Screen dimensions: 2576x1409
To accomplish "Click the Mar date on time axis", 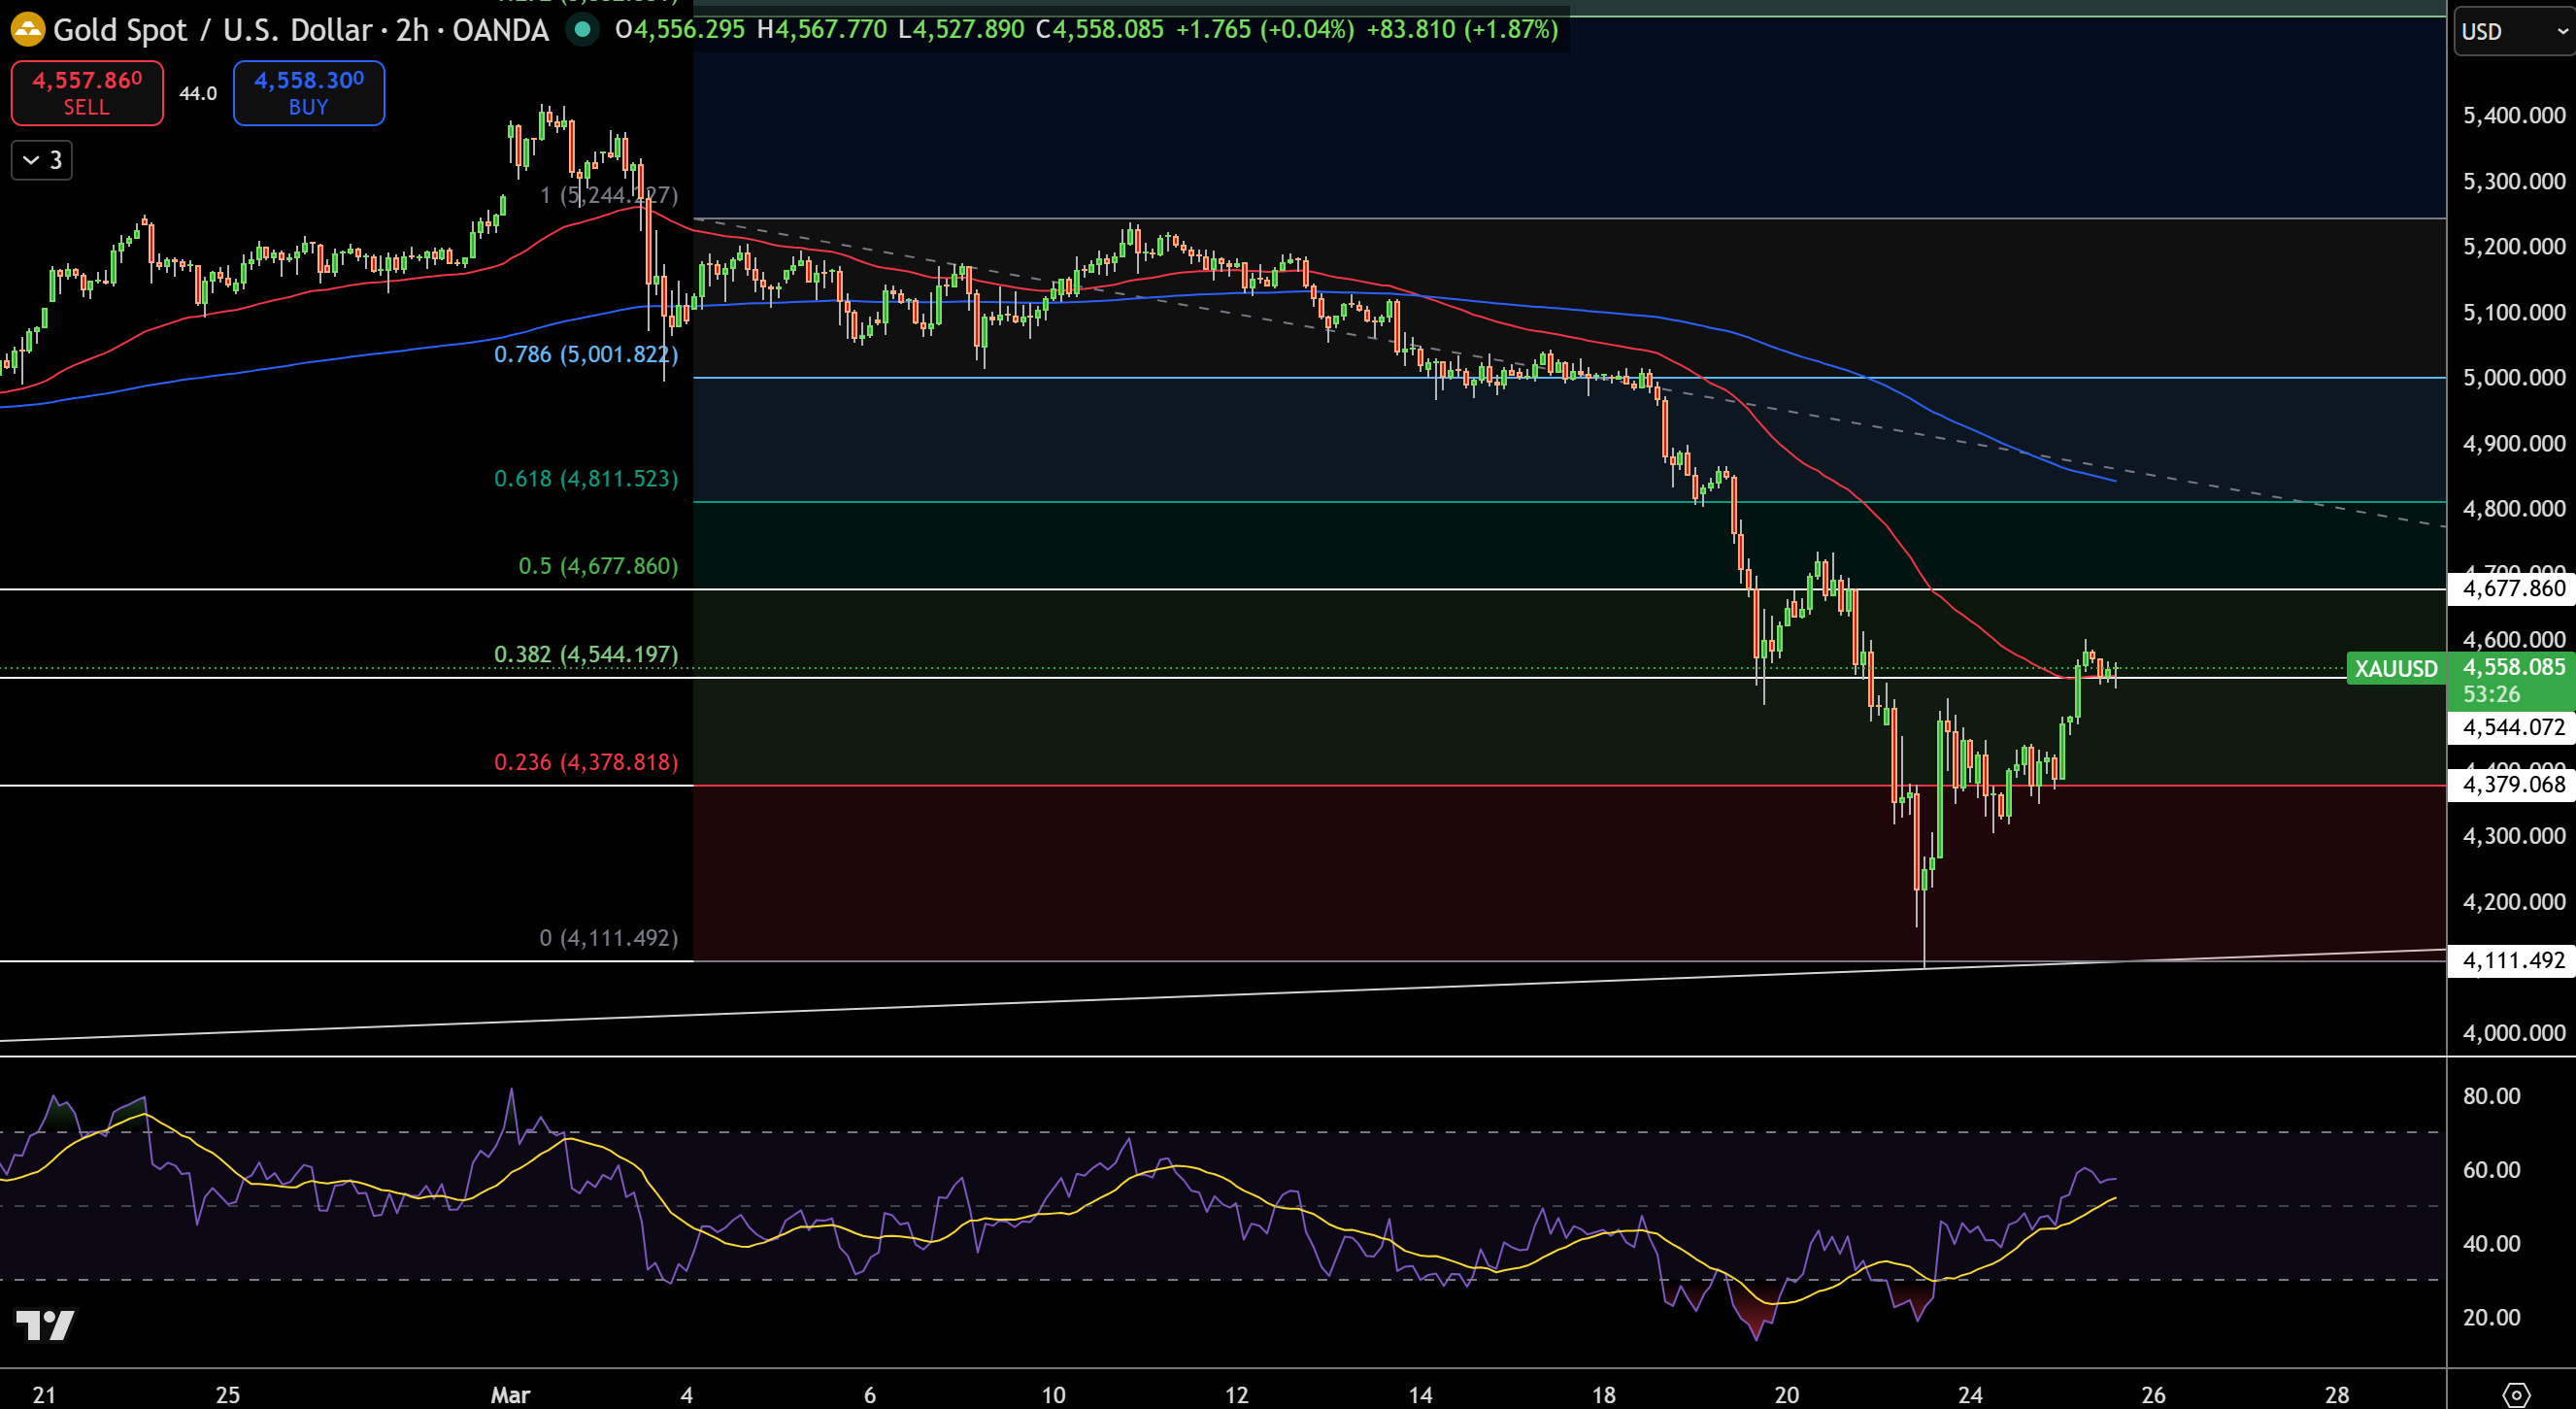I will [510, 1394].
